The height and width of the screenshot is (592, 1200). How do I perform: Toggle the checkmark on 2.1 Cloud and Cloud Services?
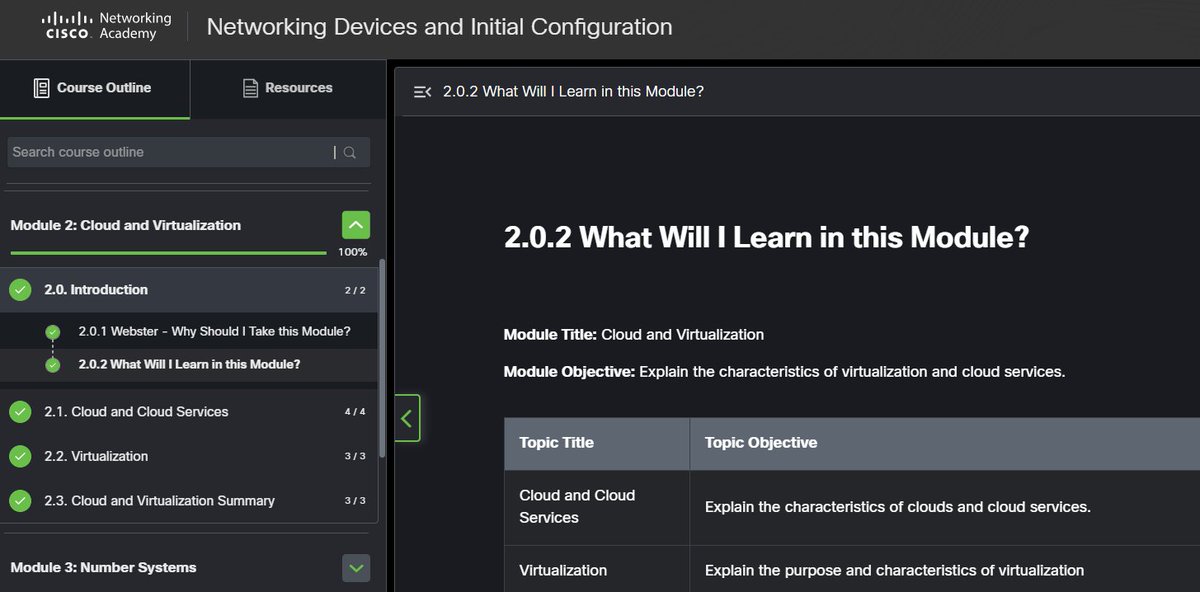coord(20,411)
